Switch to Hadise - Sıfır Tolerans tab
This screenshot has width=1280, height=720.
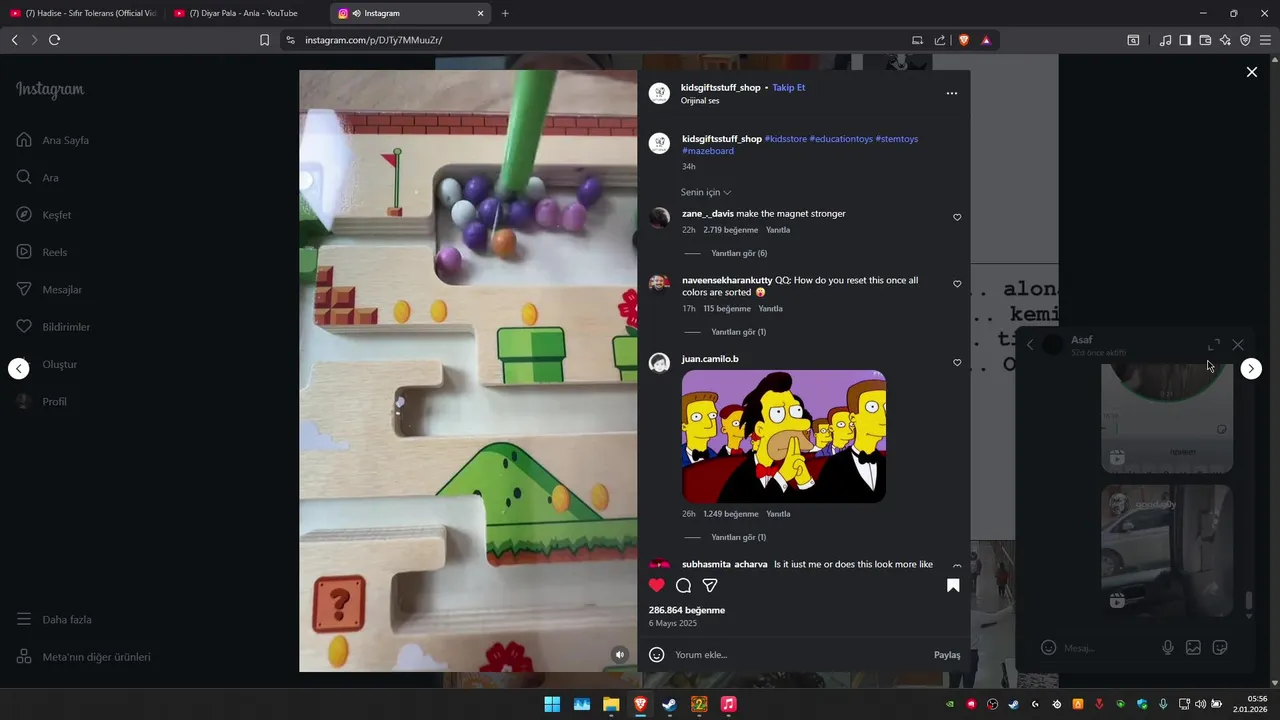click(x=83, y=13)
